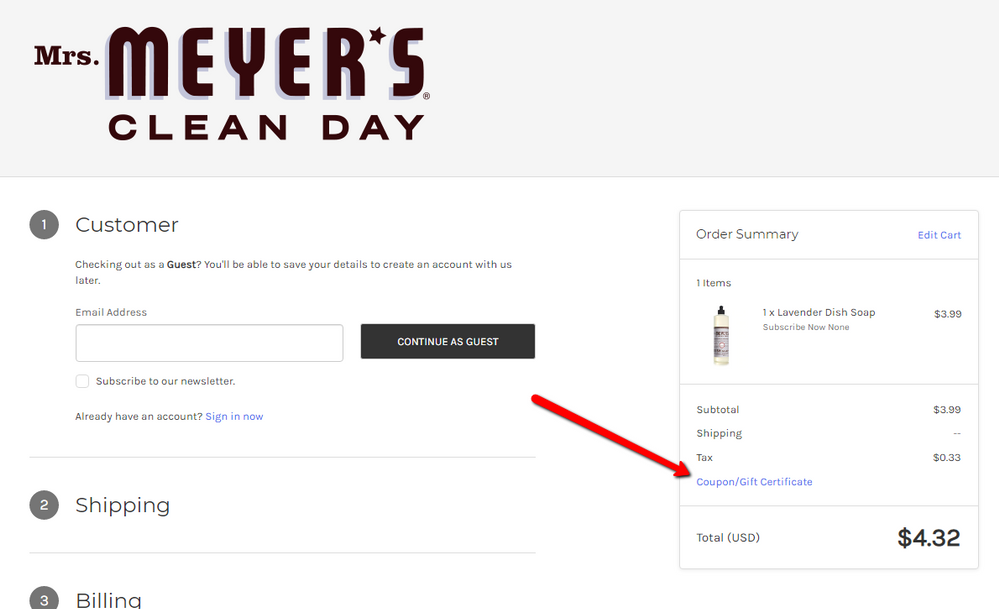Open the Edit Cart link
This screenshot has height=609, width=999.
pos(939,235)
